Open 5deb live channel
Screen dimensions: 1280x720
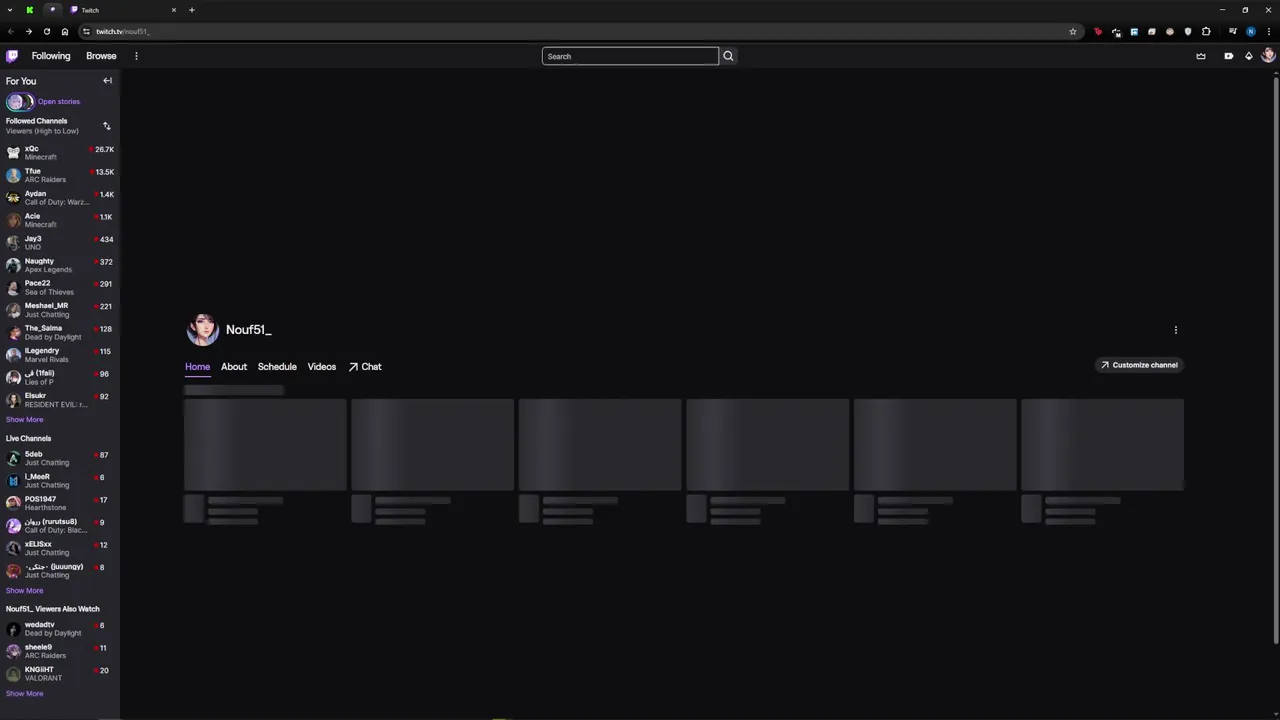coord(60,458)
